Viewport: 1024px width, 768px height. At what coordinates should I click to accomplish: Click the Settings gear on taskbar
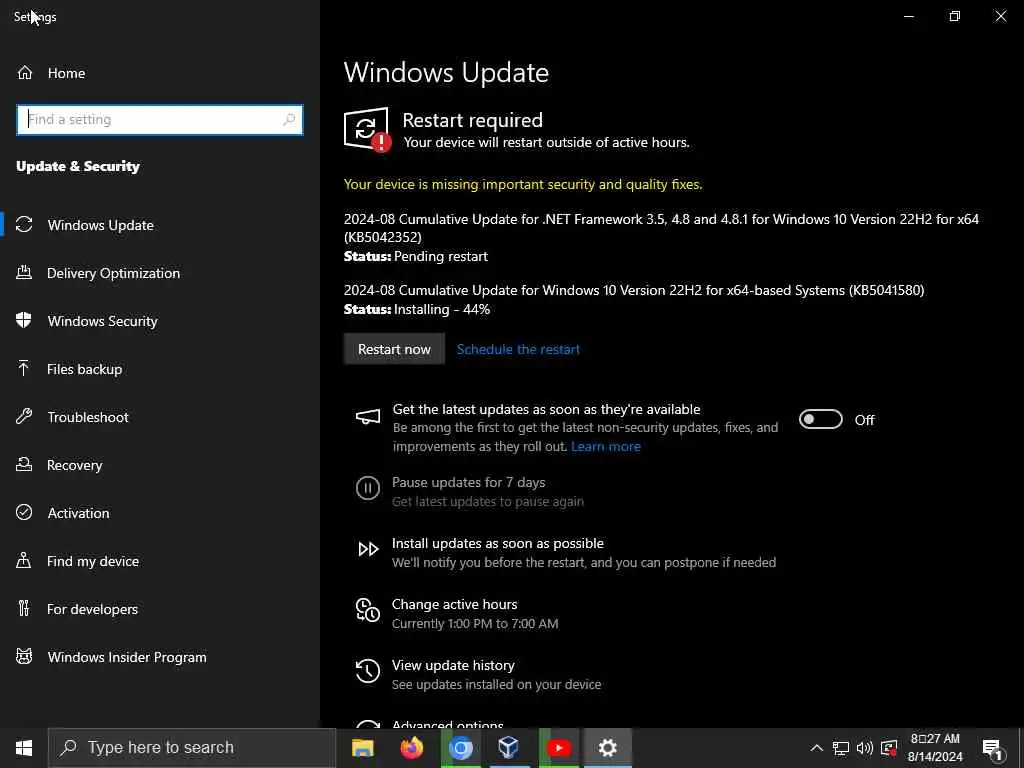click(x=607, y=748)
